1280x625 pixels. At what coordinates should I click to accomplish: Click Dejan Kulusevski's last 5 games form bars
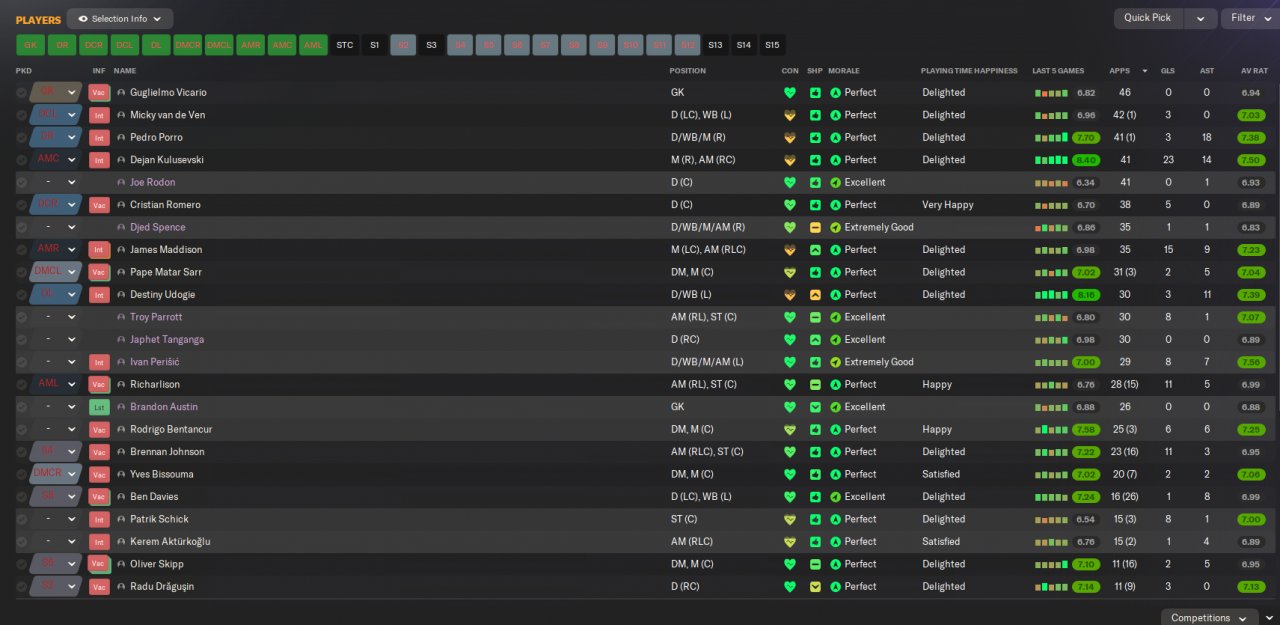point(1051,160)
